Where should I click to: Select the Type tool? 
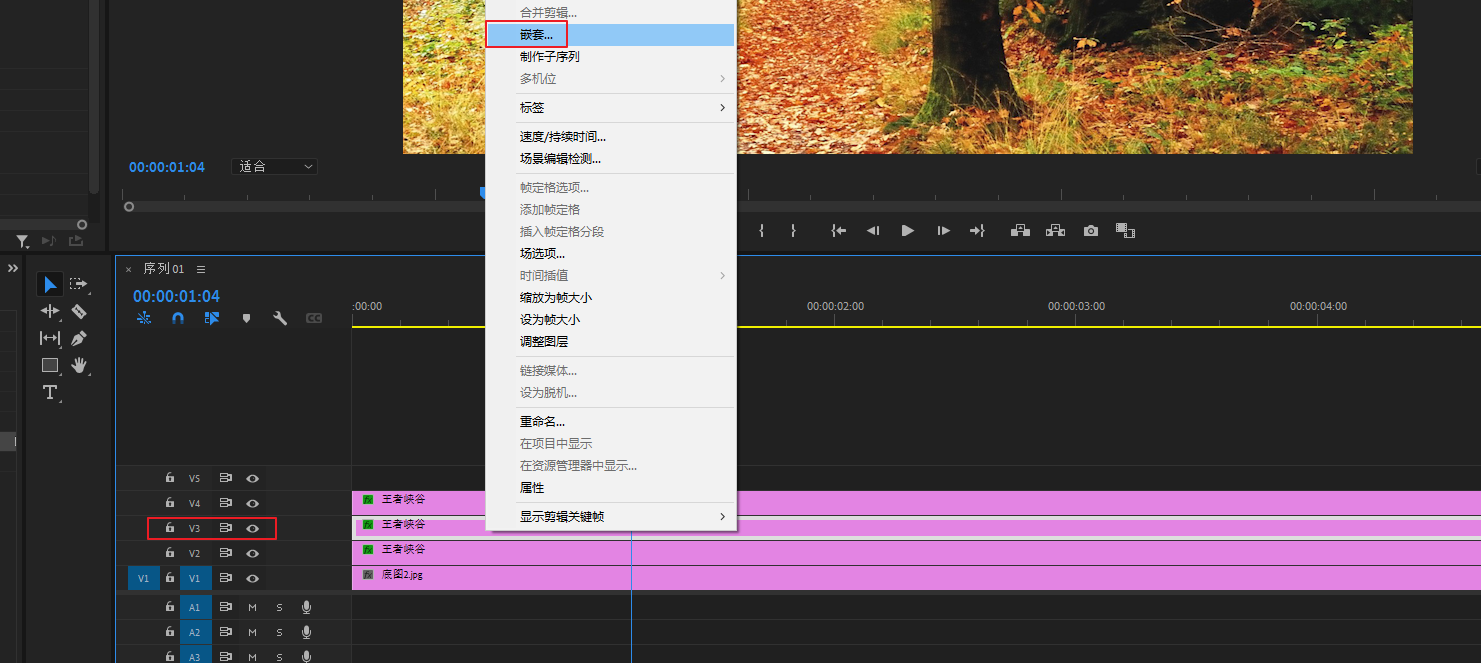coord(49,392)
